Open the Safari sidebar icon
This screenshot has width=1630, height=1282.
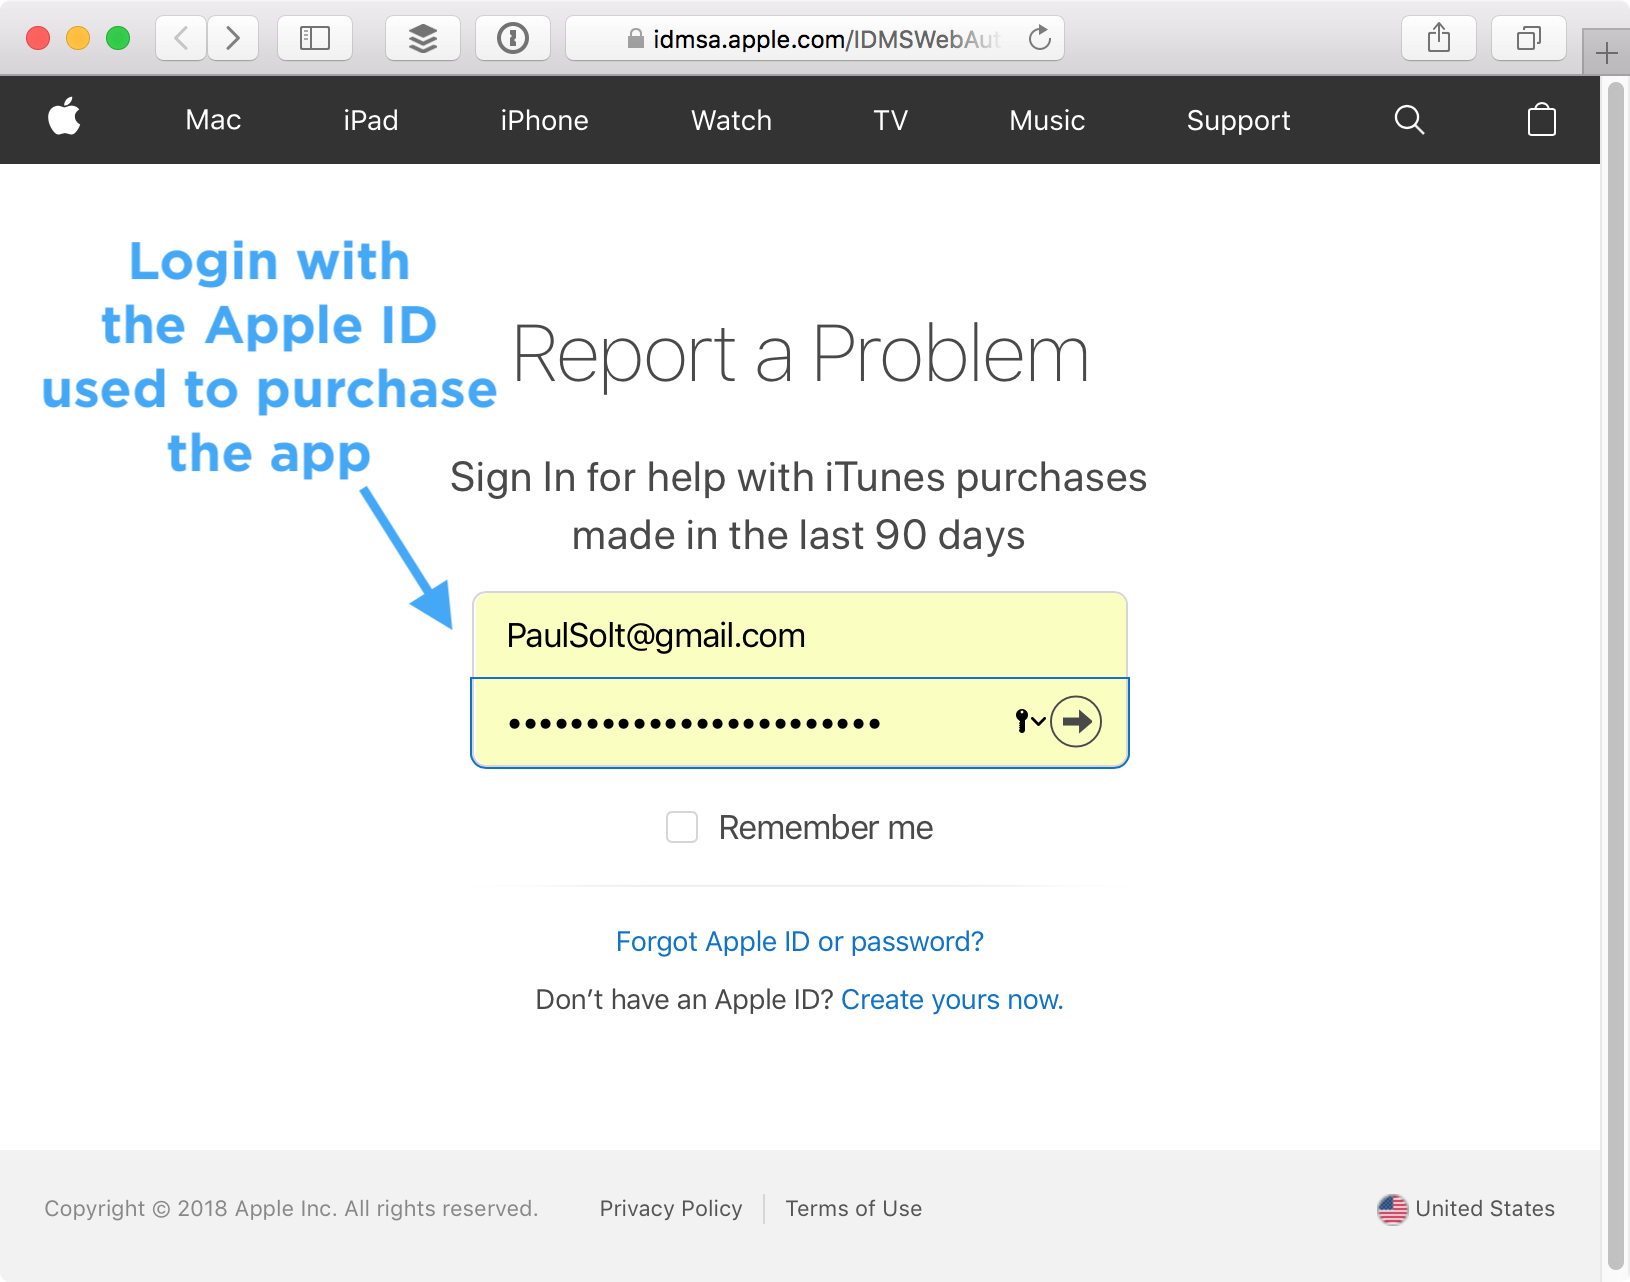coord(314,38)
